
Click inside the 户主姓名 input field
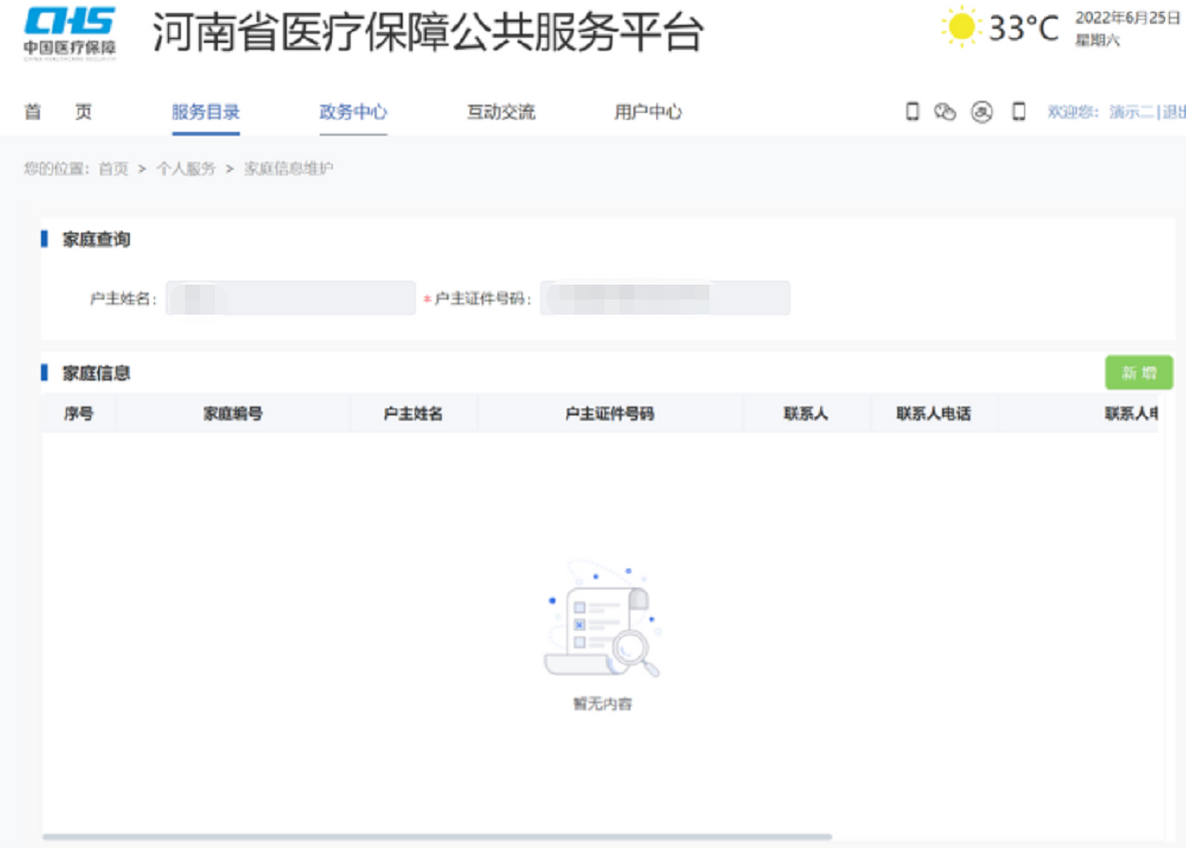click(x=290, y=298)
